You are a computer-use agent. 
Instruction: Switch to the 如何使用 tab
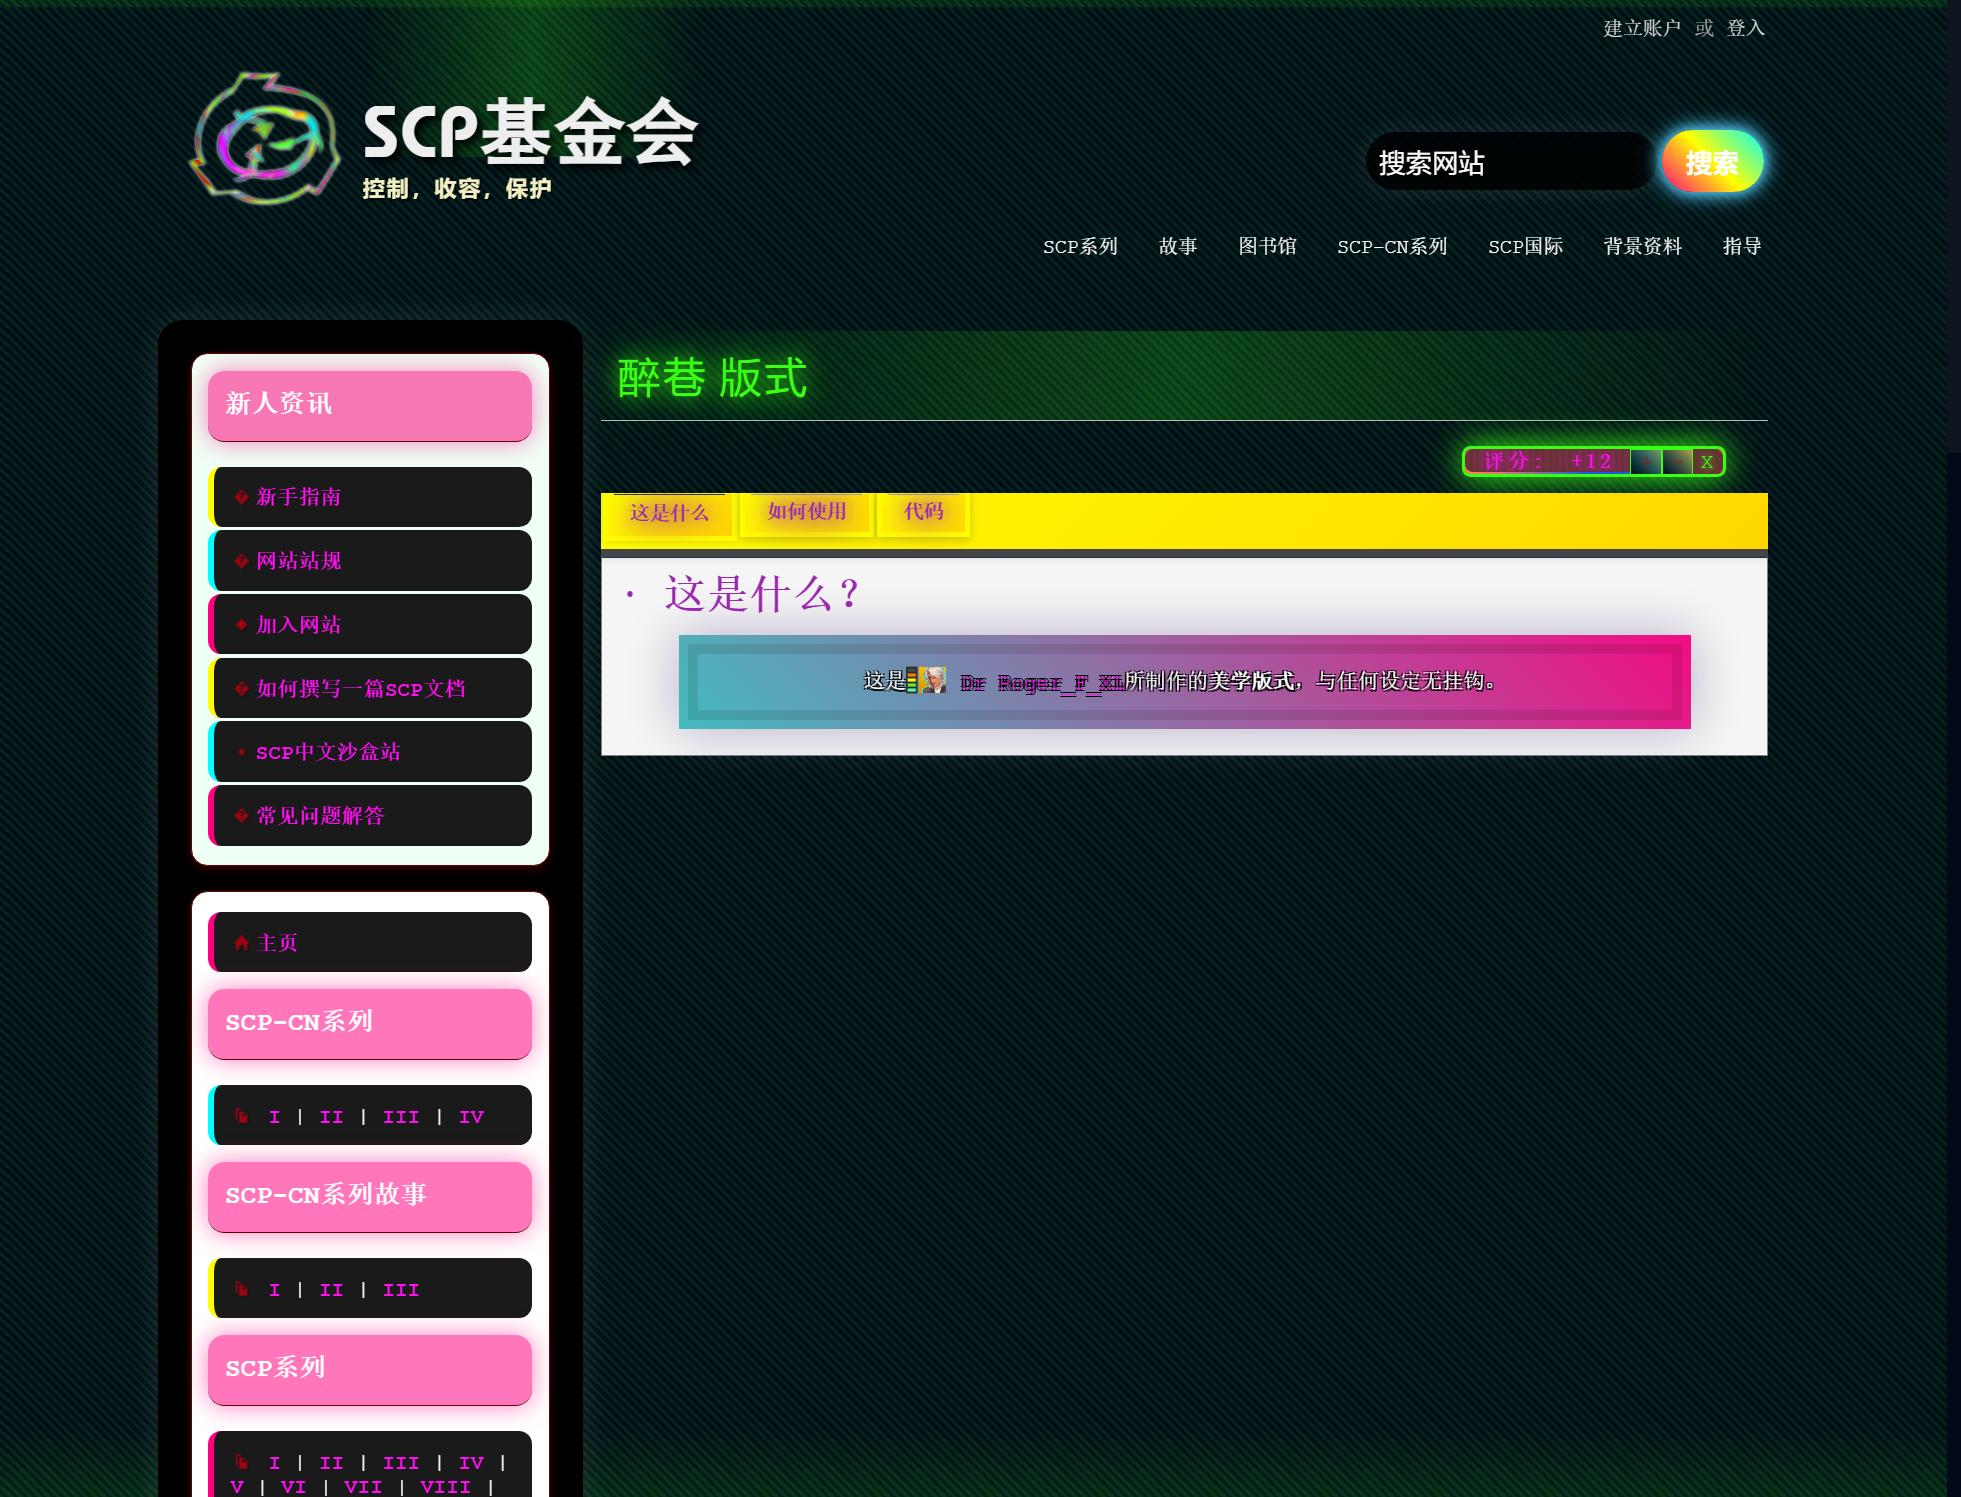(x=807, y=512)
